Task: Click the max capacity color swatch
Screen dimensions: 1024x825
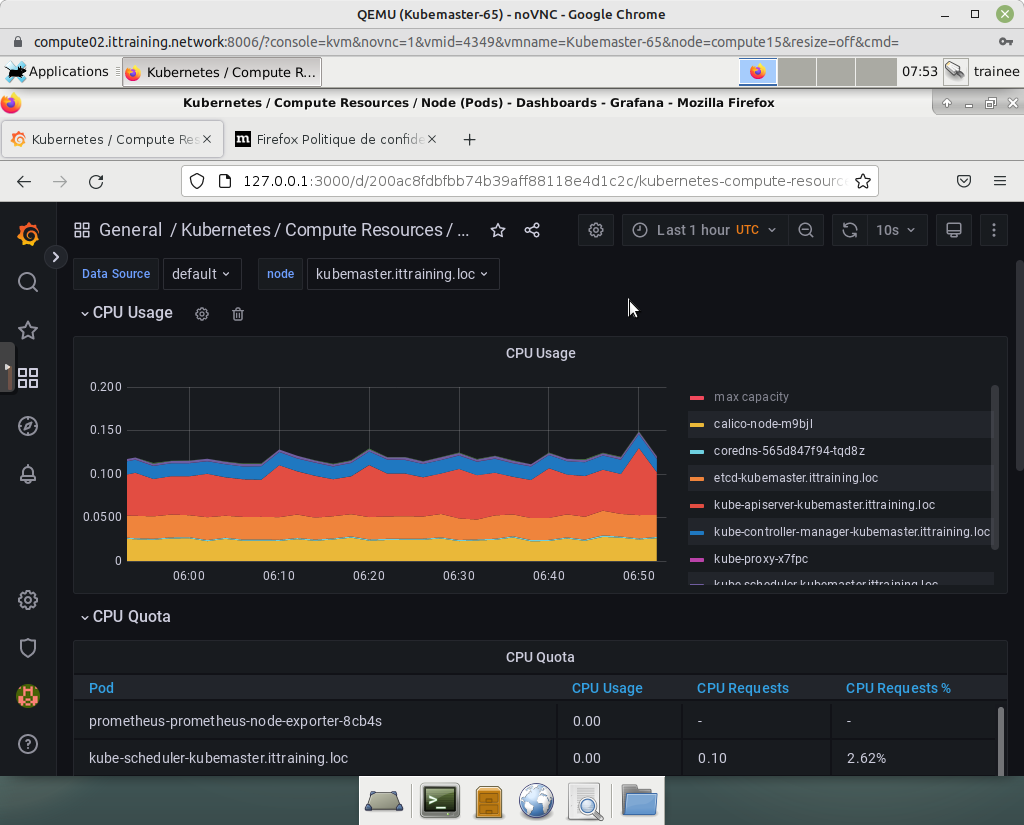Action: (x=697, y=398)
